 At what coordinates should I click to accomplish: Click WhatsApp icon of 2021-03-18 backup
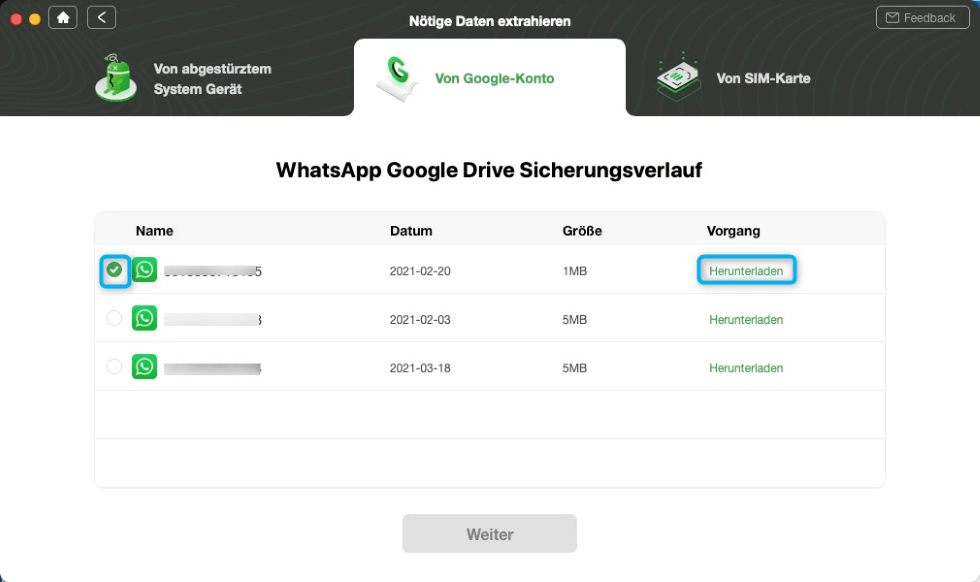[x=145, y=367]
